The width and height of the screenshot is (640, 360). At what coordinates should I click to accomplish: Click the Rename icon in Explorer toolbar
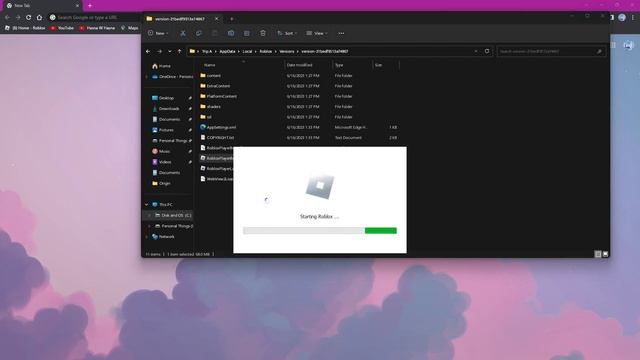click(231, 33)
